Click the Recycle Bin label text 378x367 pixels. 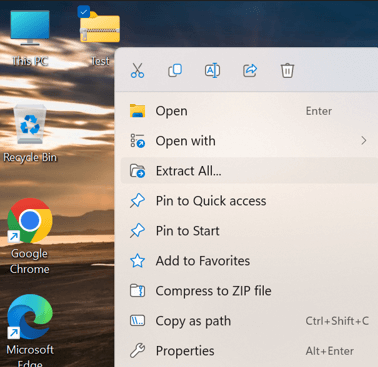pos(30,157)
